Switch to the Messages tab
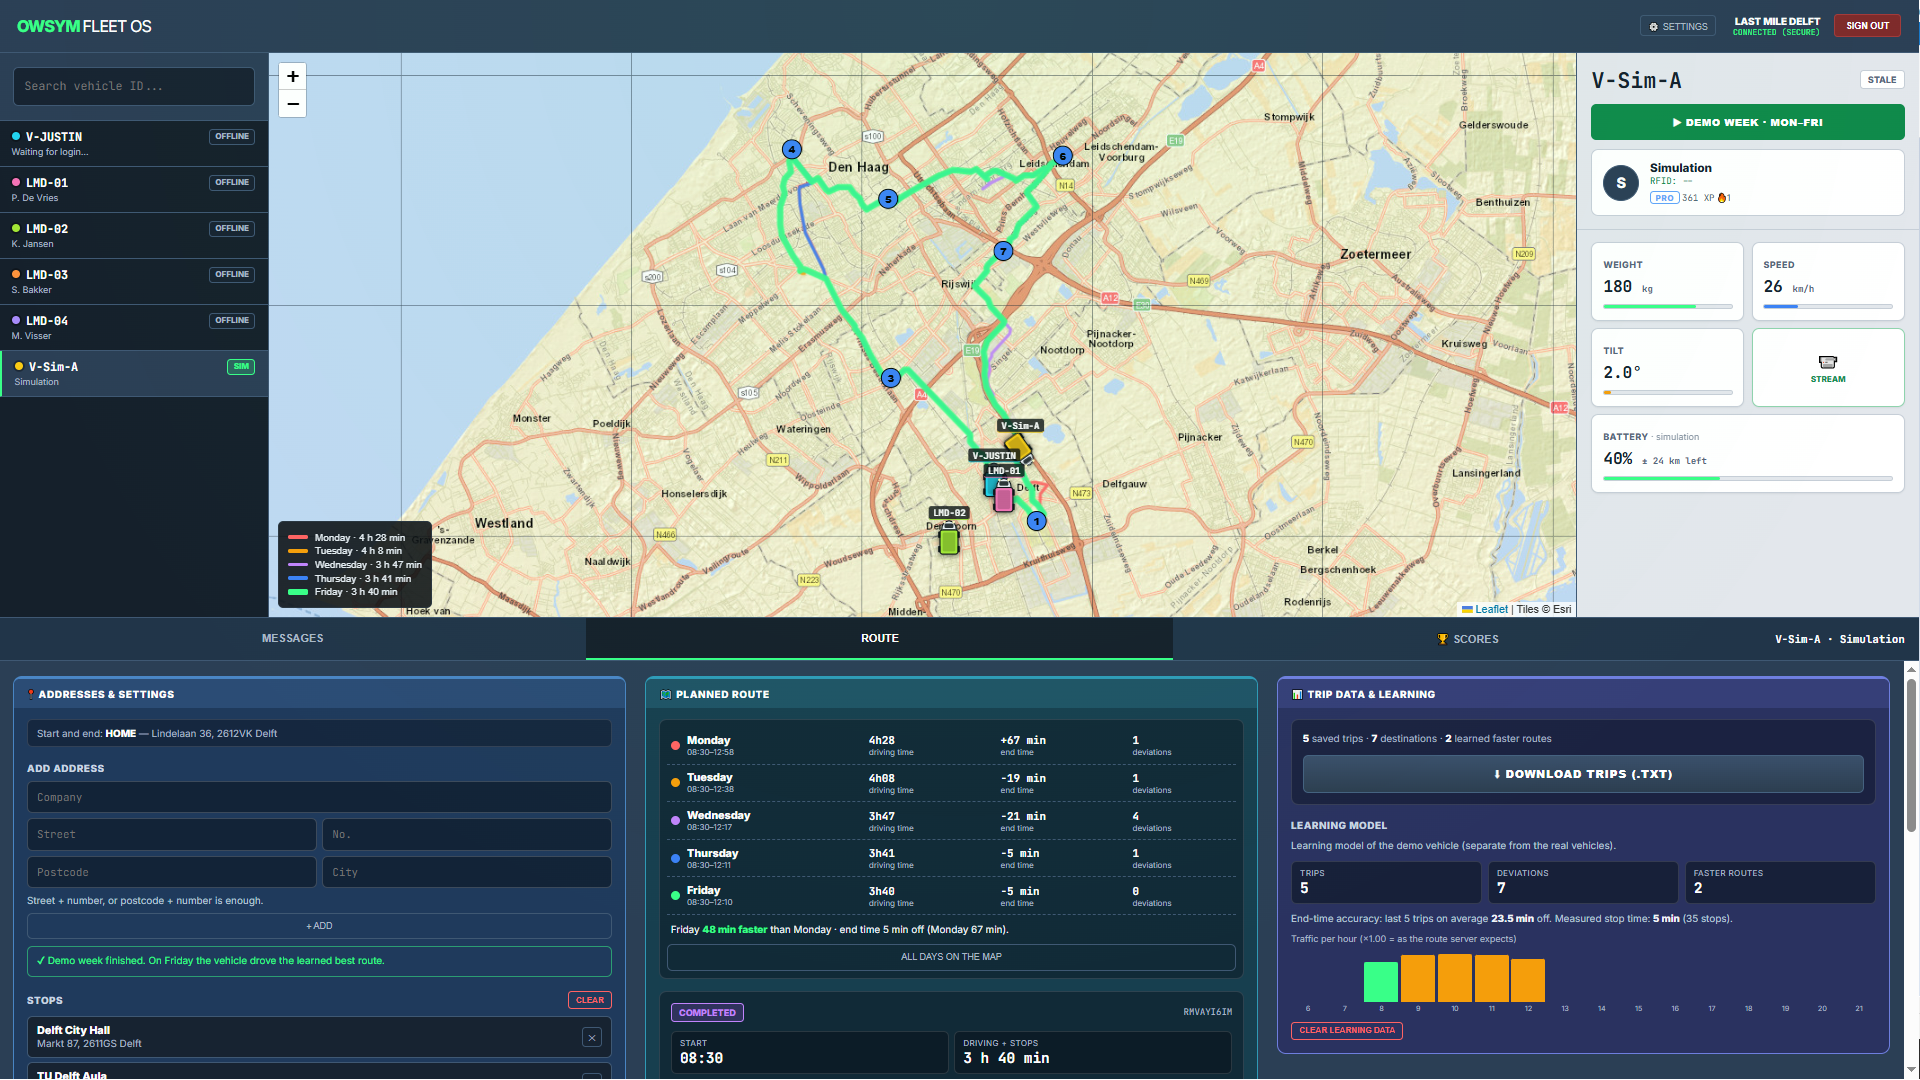 pos(293,639)
